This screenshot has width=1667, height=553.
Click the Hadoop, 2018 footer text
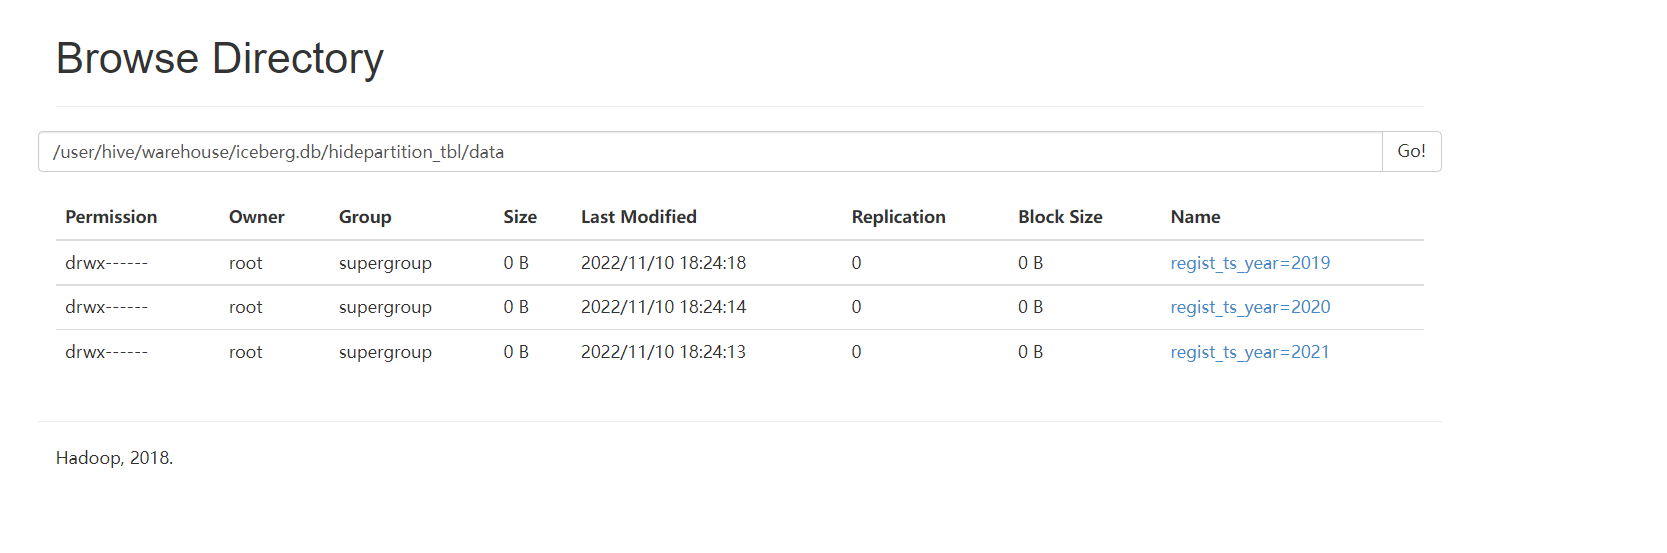[114, 458]
